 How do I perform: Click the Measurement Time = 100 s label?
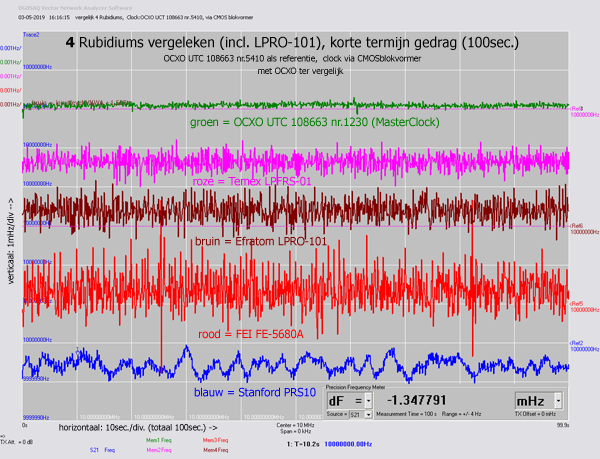click(x=406, y=414)
